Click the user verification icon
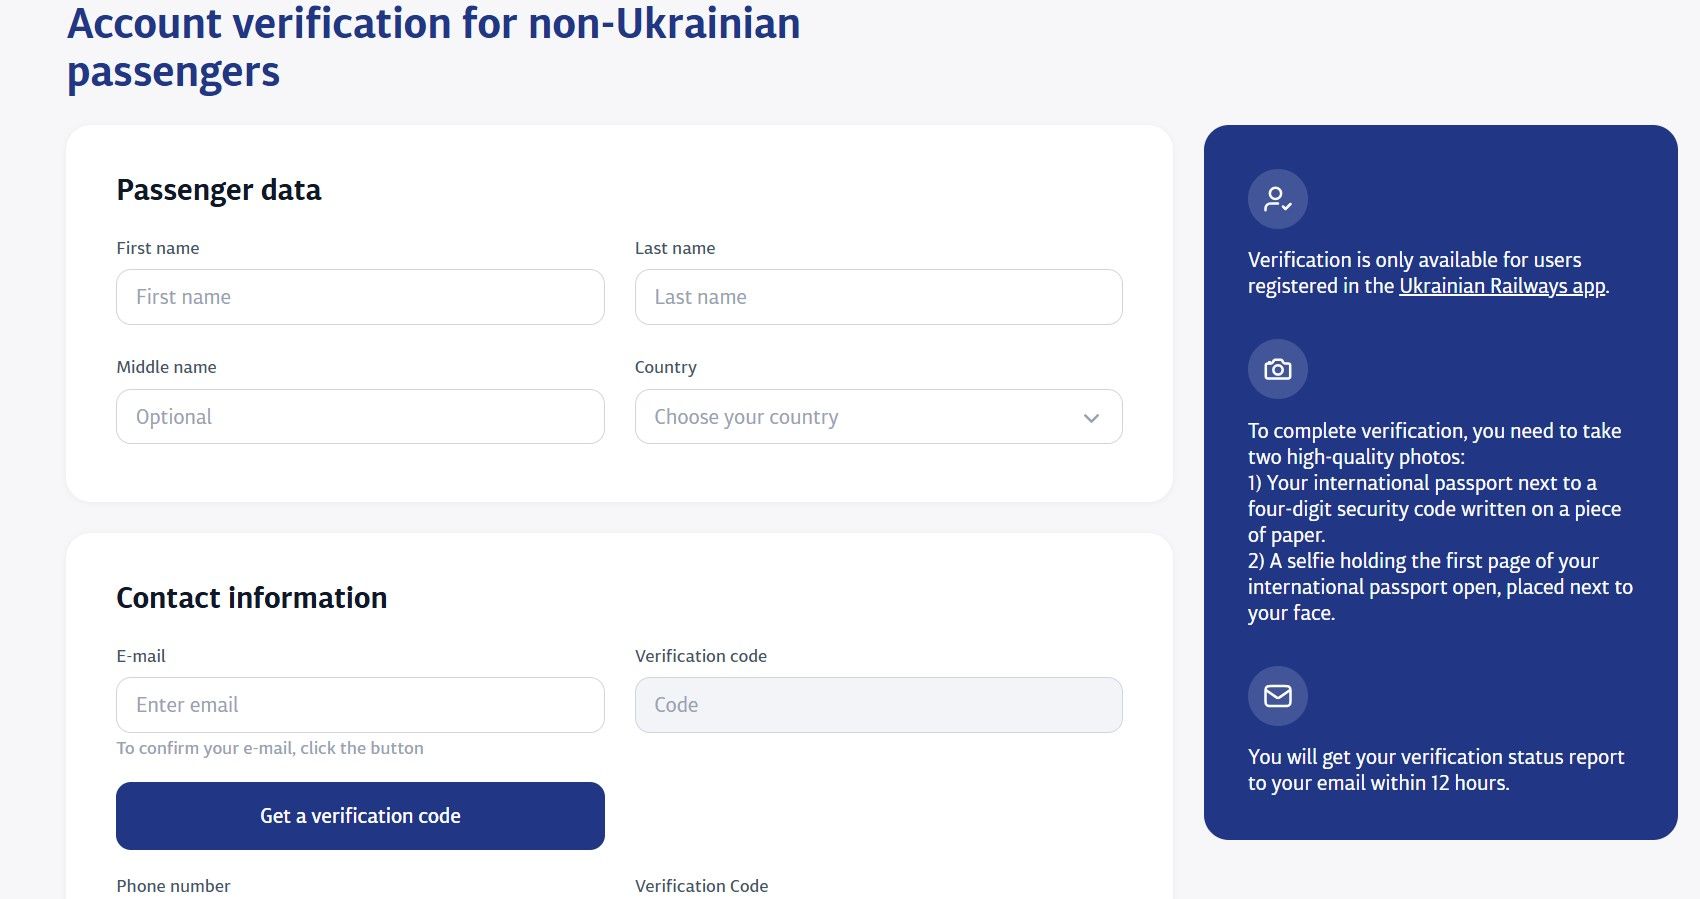This screenshot has width=1700, height=899. tap(1277, 199)
